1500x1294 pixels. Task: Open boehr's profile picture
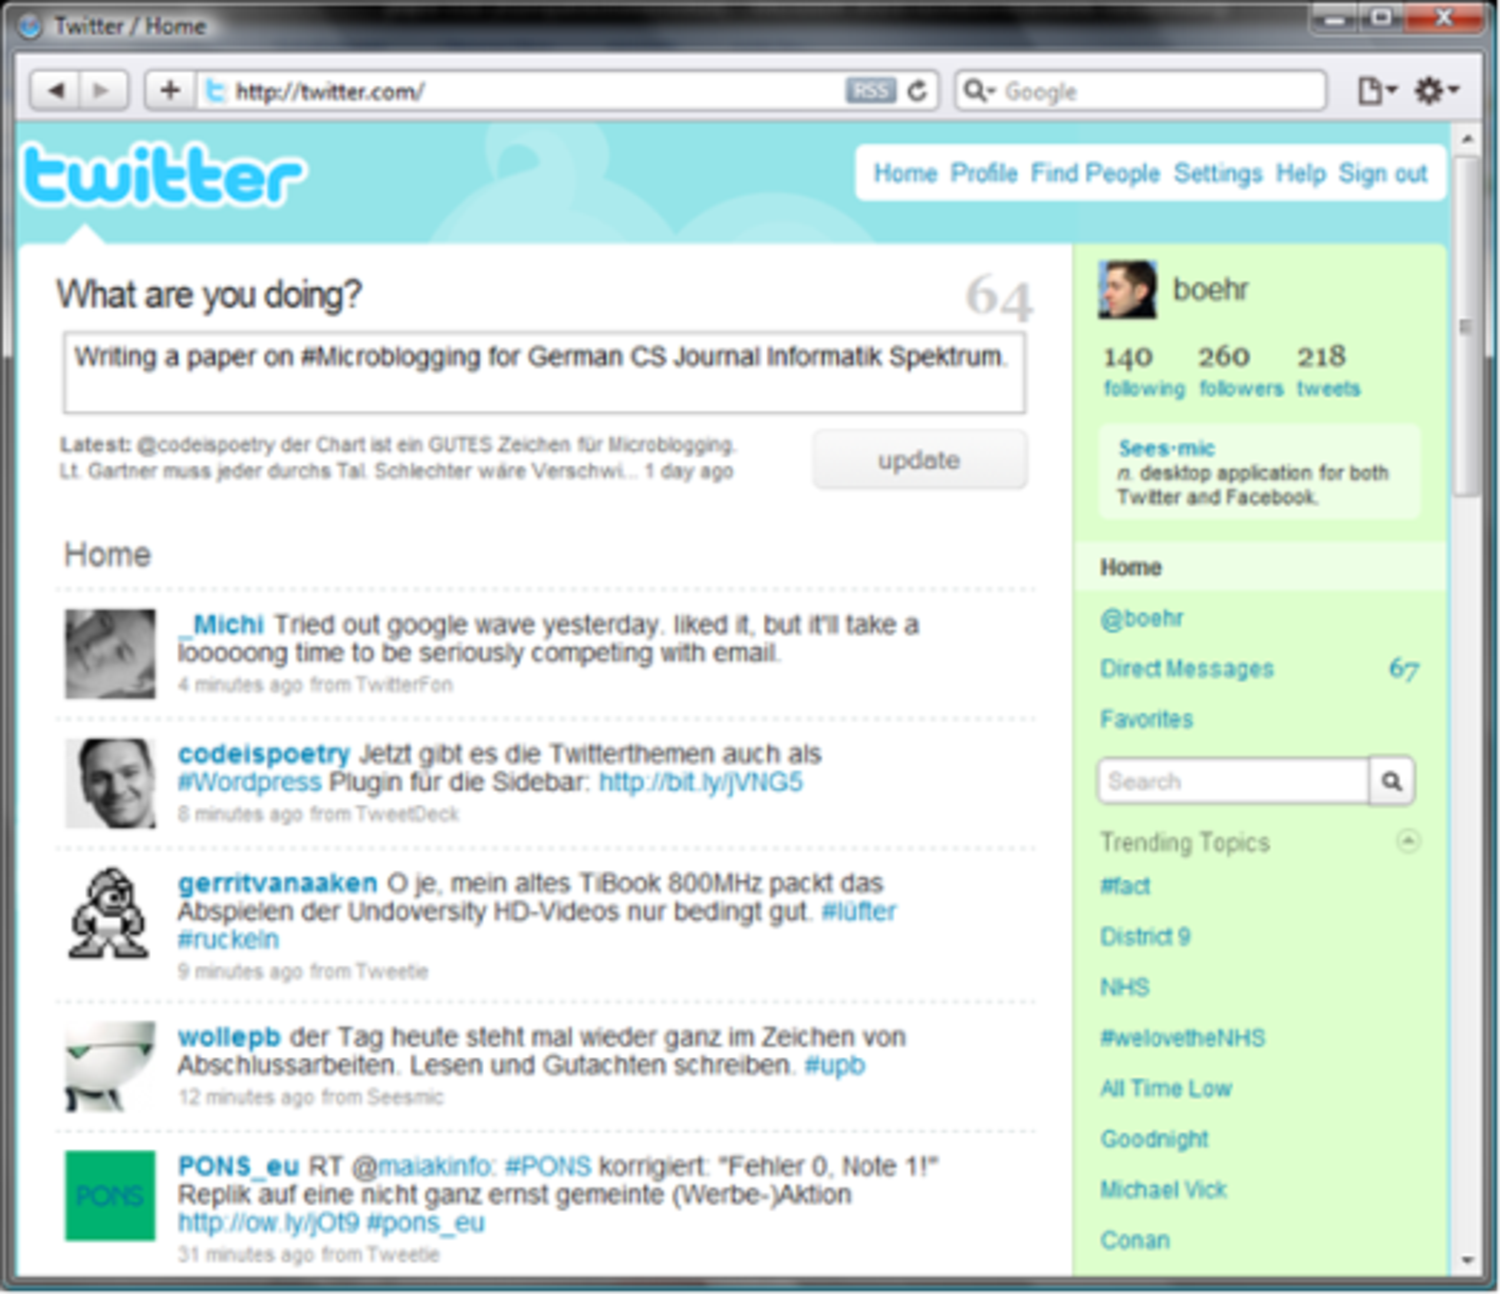click(x=1127, y=290)
